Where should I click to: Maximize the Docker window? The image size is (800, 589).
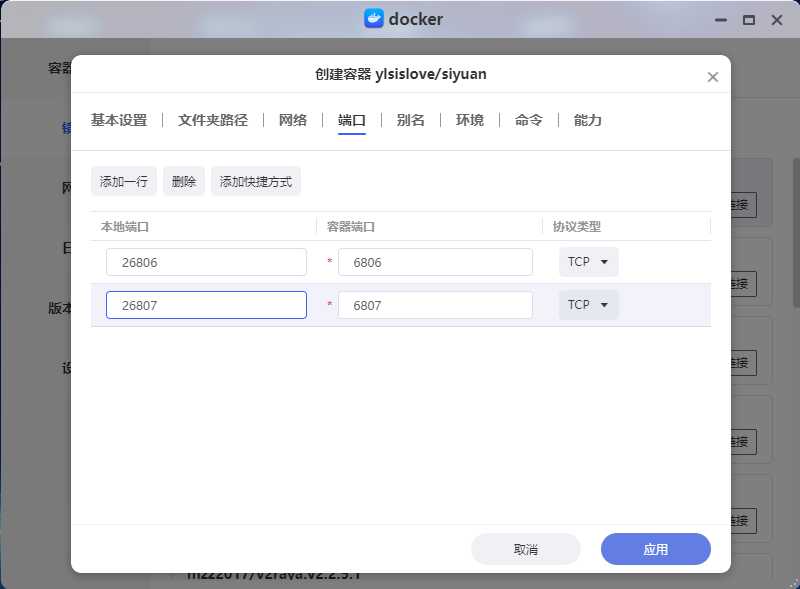click(748, 20)
